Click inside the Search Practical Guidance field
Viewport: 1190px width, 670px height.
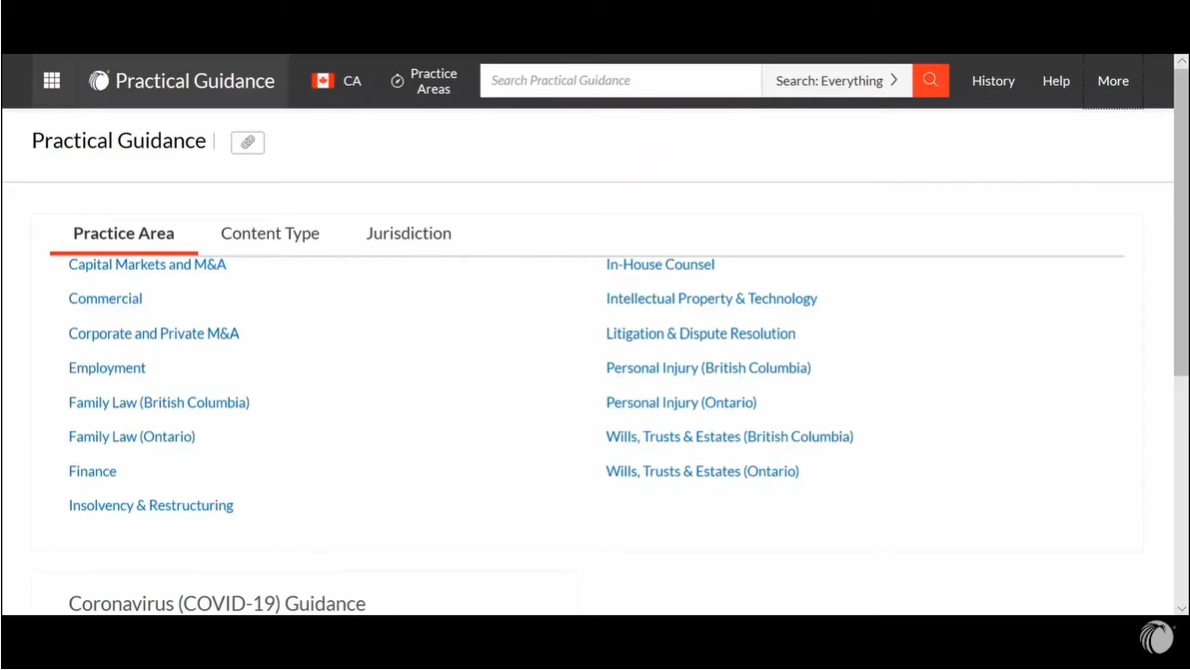coord(620,80)
